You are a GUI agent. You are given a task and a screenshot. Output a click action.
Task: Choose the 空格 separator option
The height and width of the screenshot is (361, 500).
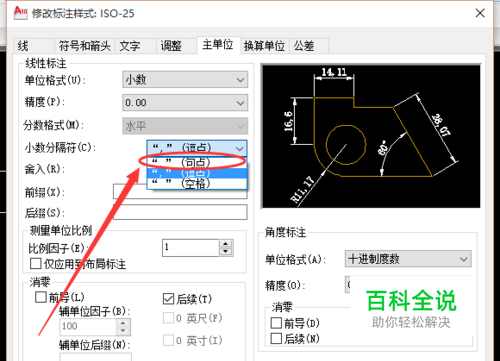coord(197,183)
